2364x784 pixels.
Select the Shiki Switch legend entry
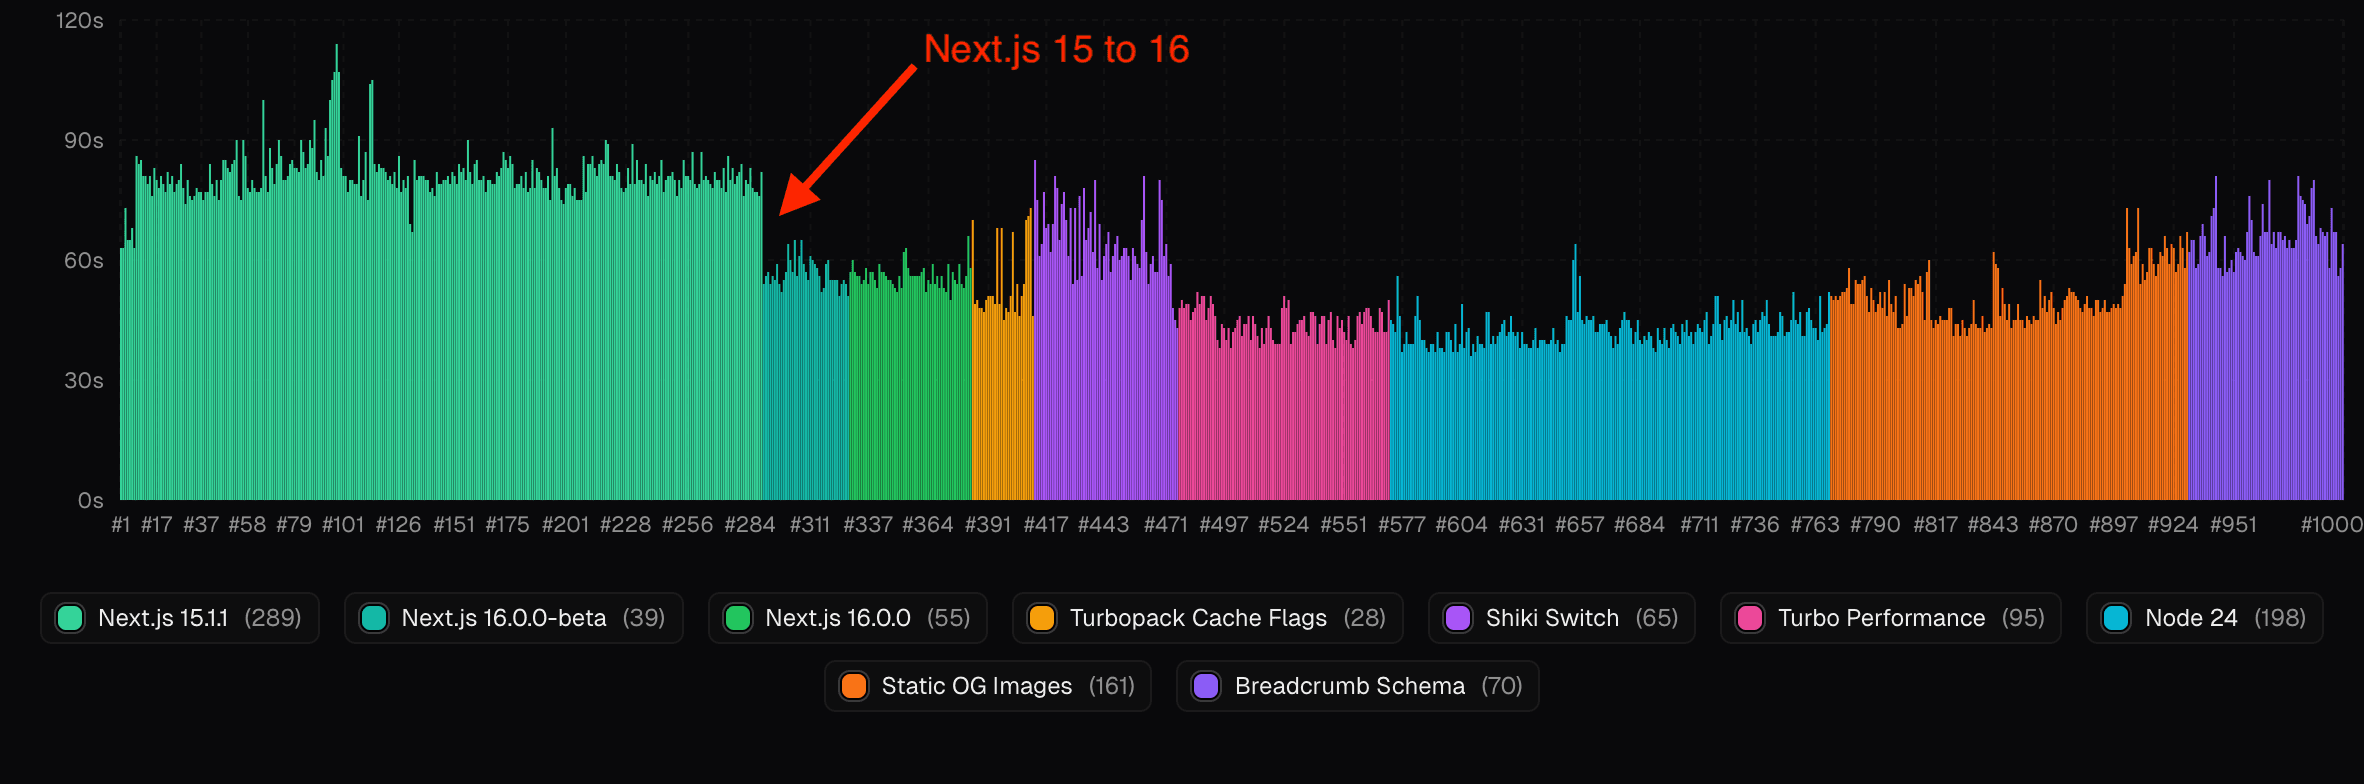pos(1561,618)
